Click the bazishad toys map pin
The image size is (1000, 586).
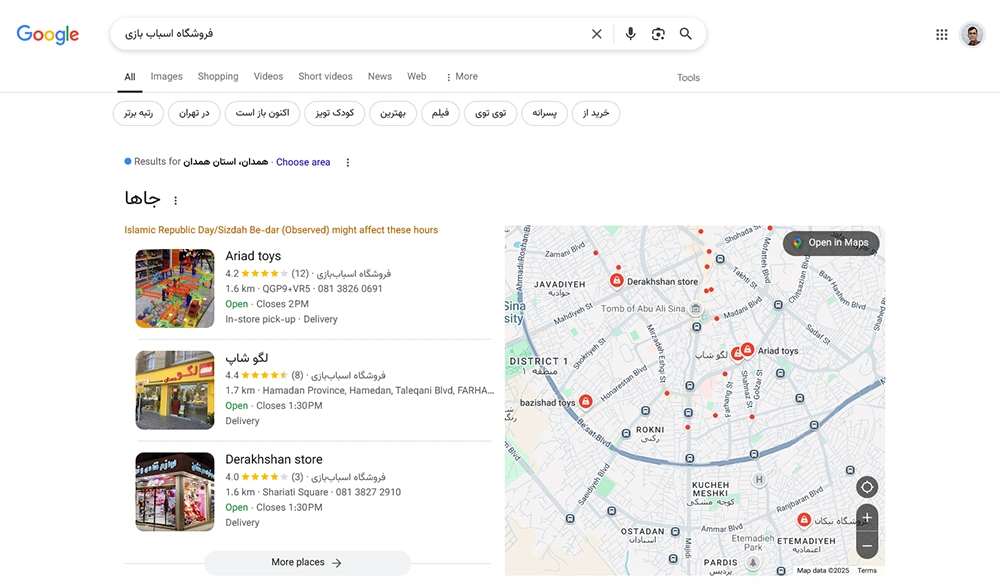click(x=585, y=401)
